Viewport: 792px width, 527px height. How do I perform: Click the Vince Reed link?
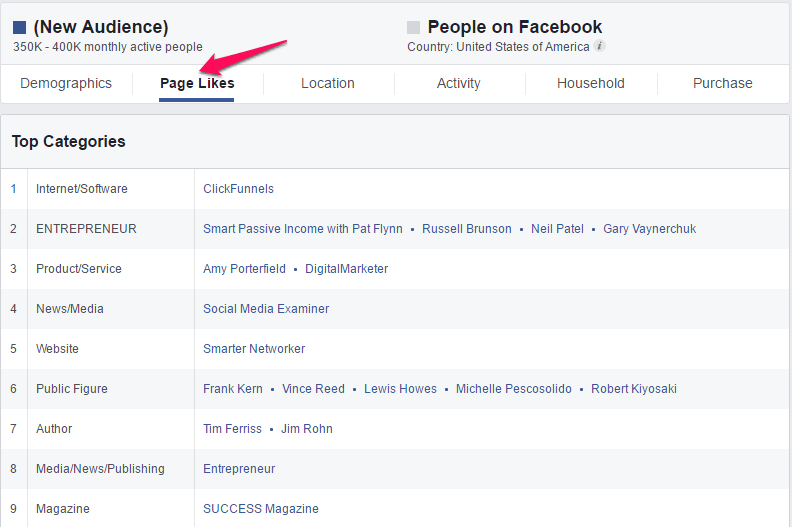coord(313,389)
